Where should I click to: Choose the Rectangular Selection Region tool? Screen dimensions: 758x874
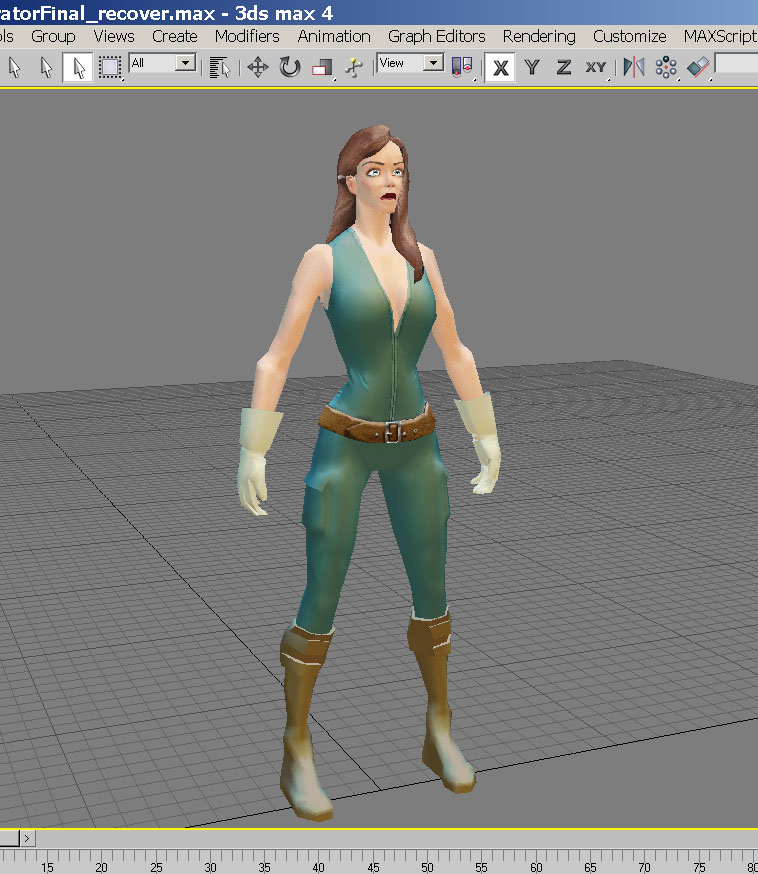tap(109, 67)
